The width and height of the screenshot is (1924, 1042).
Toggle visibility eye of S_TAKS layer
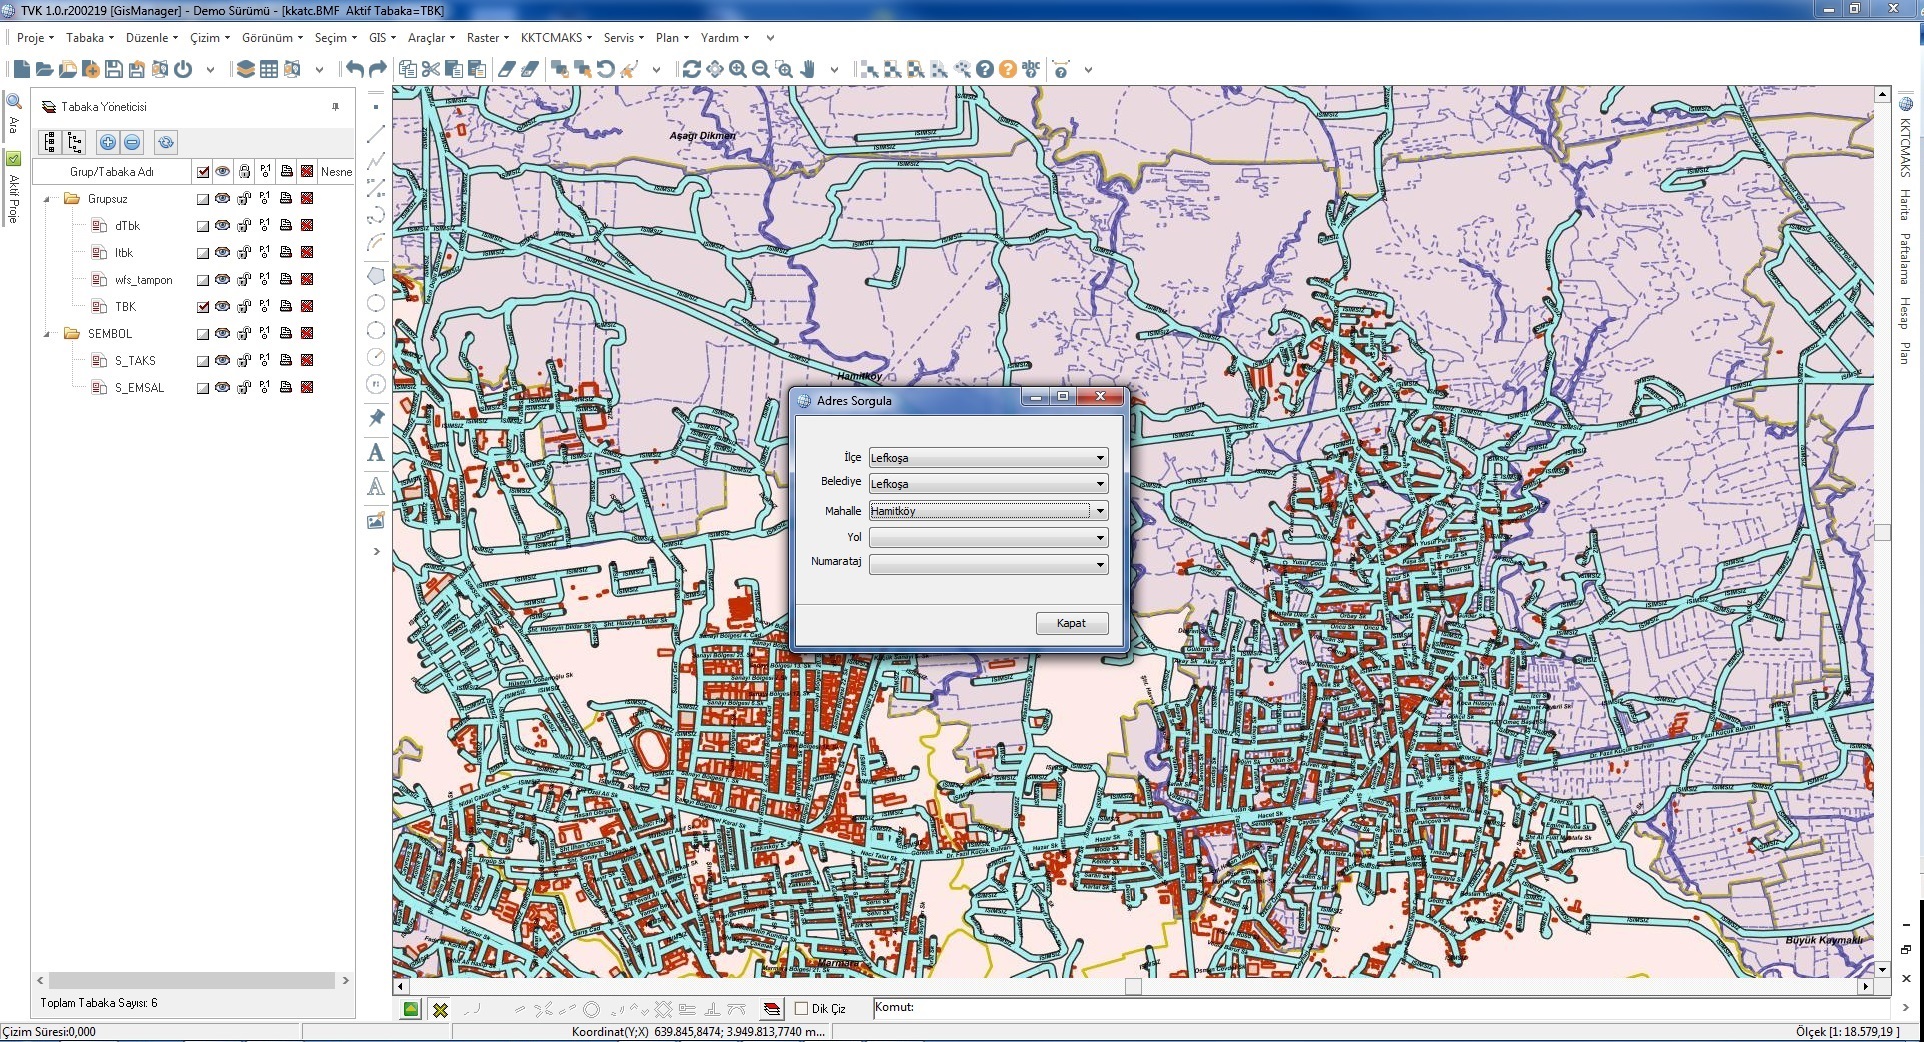[x=222, y=360]
